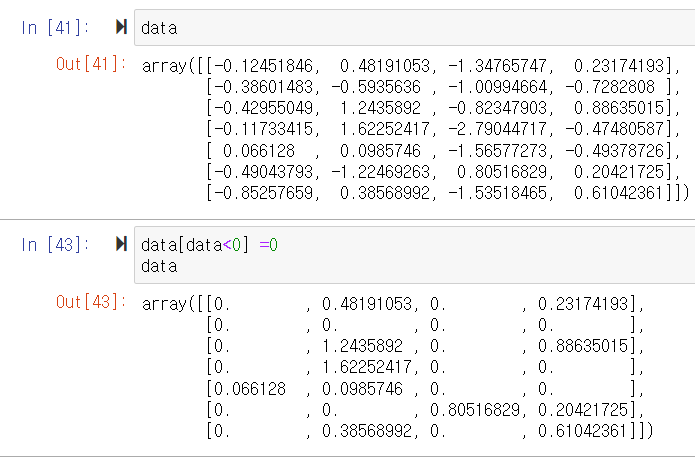This screenshot has width=695, height=465.
Task: Click value -0.85257659 in Out[41]
Action: pyautogui.click(x=263, y=193)
